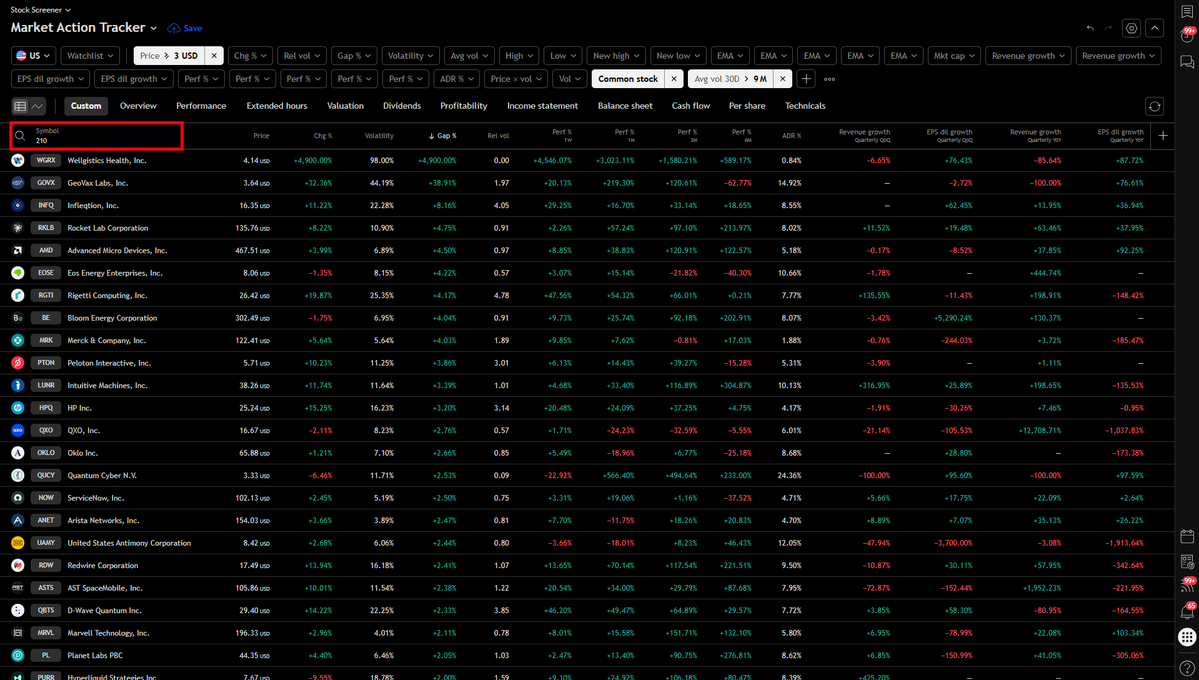The width and height of the screenshot is (1199, 680).
Task: Click the 467.51 USD price cell
Action: tap(252, 251)
